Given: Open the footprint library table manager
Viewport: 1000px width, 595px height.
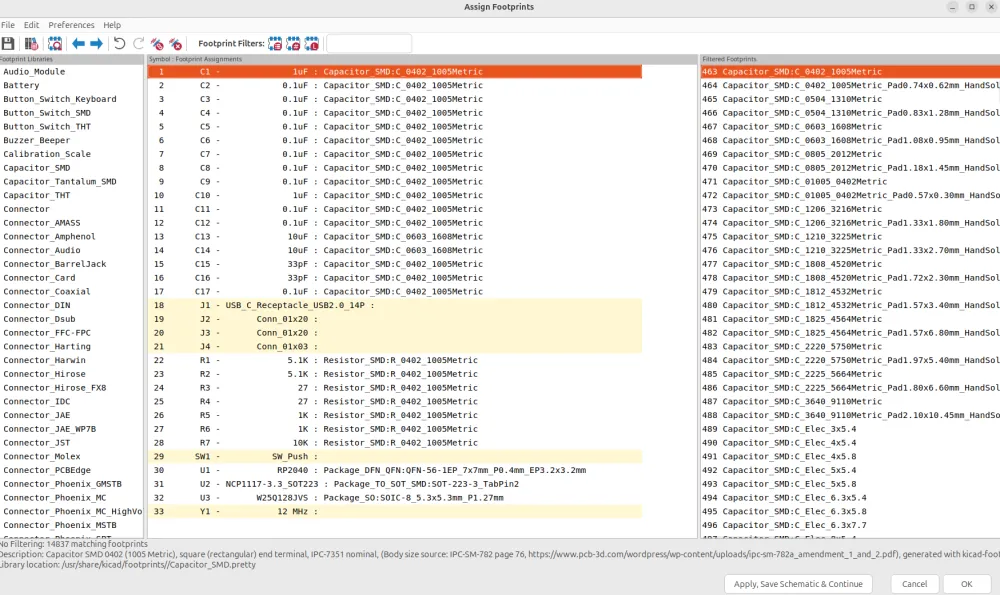Looking at the screenshot, I should pyautogui.click(x=32, y=44).
